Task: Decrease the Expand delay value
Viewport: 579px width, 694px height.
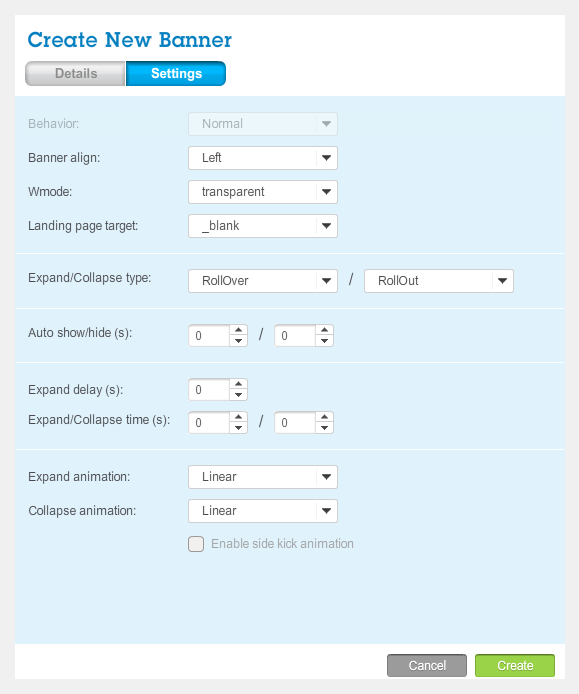Action: coord(238,395)
